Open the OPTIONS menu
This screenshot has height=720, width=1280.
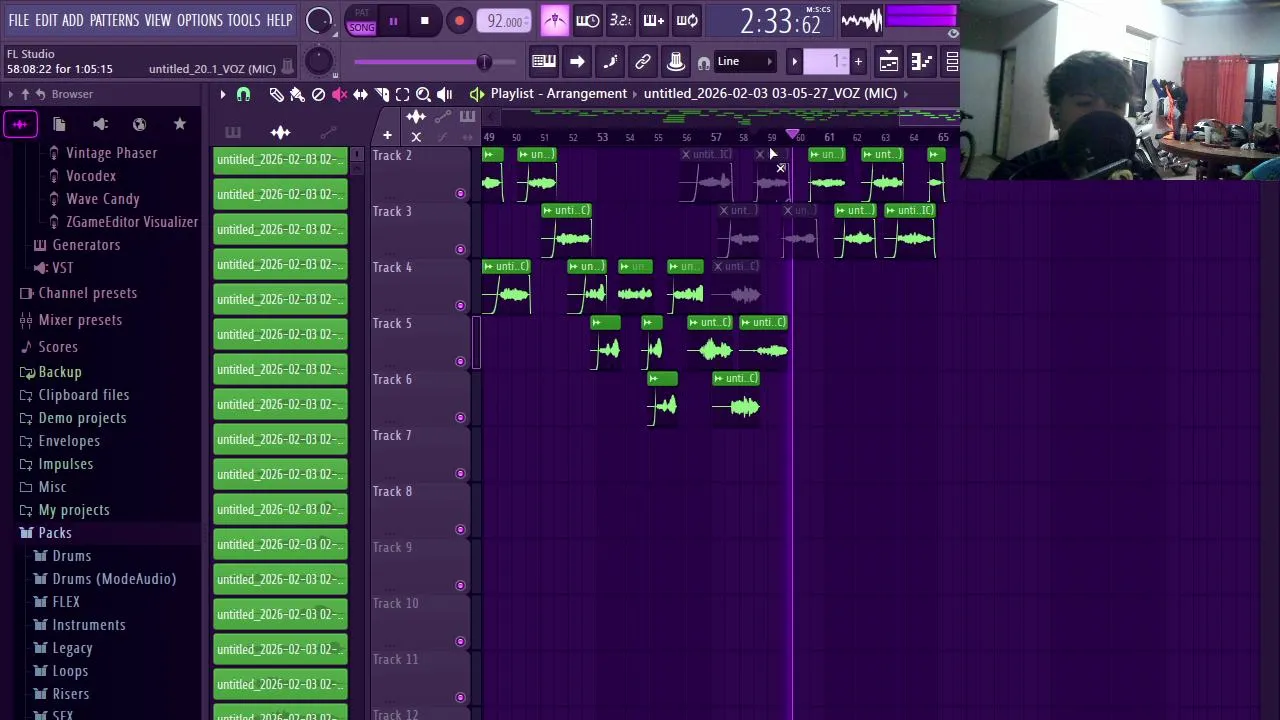coord(200,20)
